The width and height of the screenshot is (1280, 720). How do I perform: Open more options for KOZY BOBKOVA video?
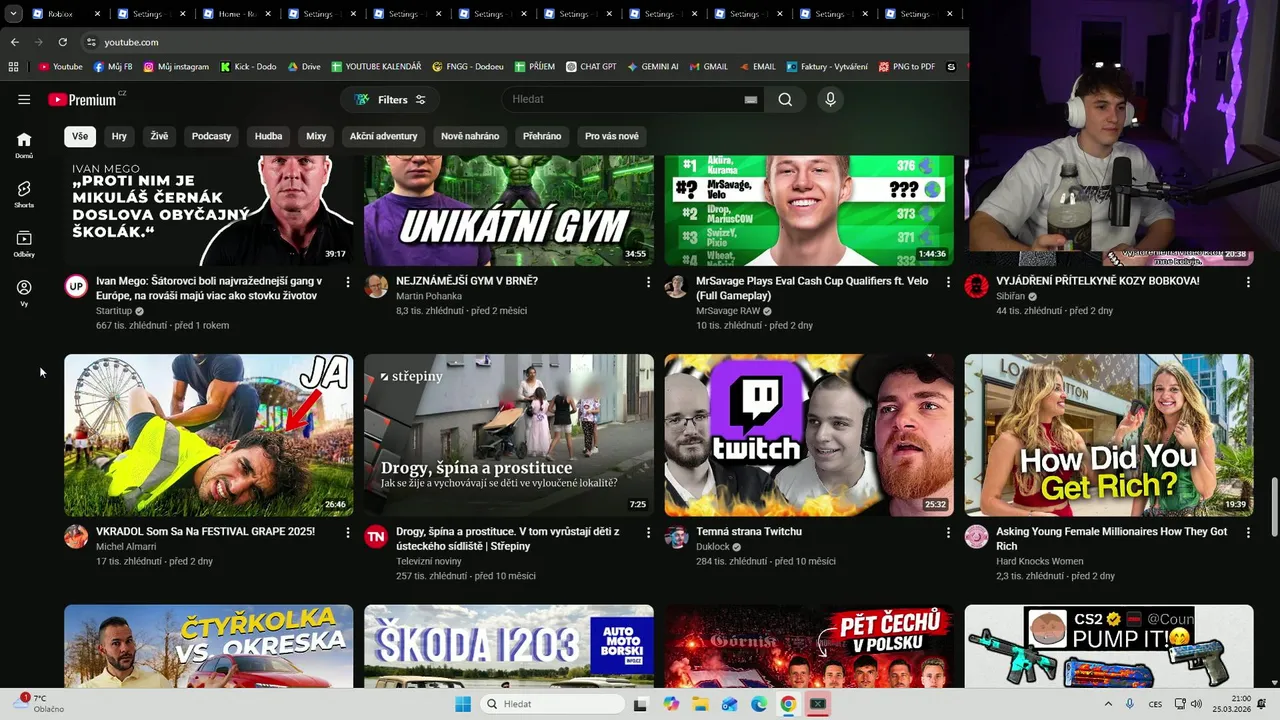click(1248, 282)
